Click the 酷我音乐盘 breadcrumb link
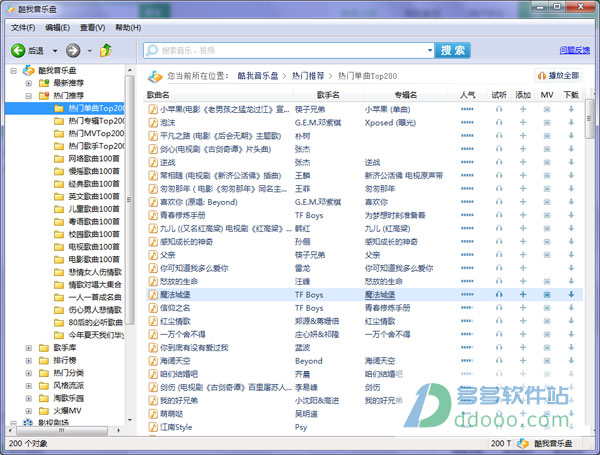This screenshot has height=455, width=600. pos(258,76)
